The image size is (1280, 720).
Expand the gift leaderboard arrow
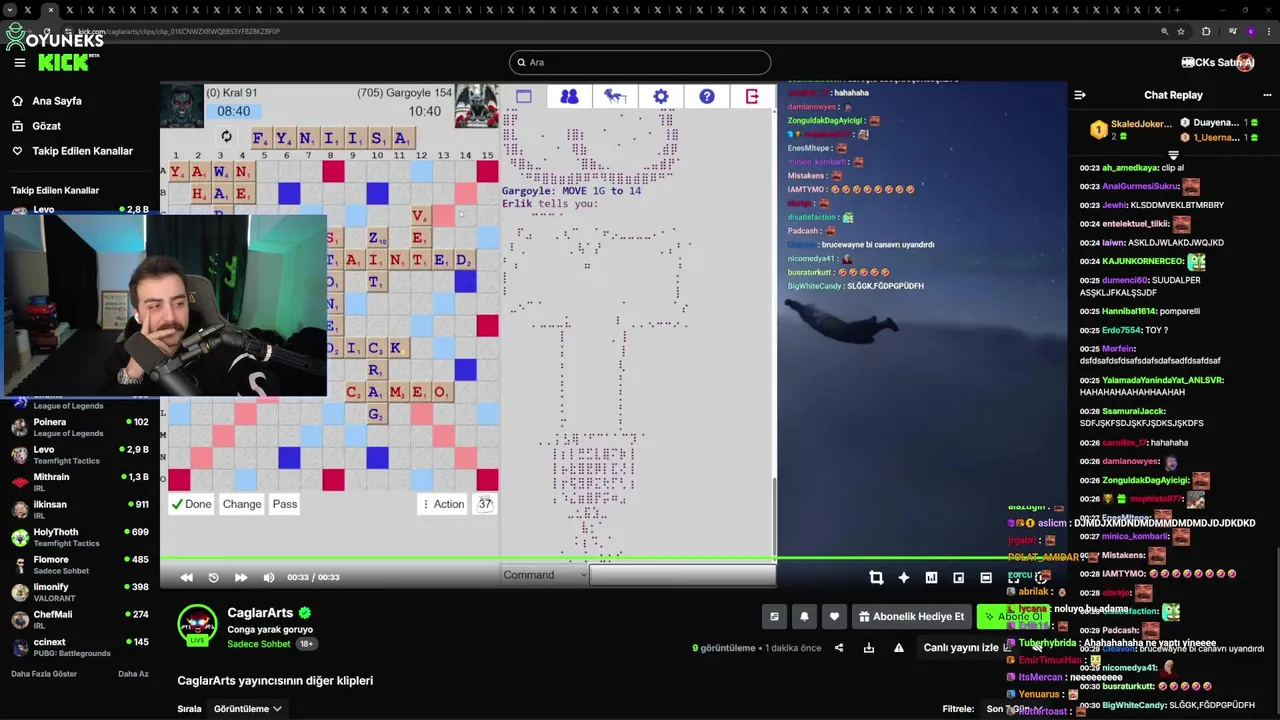coord(1174,155)
